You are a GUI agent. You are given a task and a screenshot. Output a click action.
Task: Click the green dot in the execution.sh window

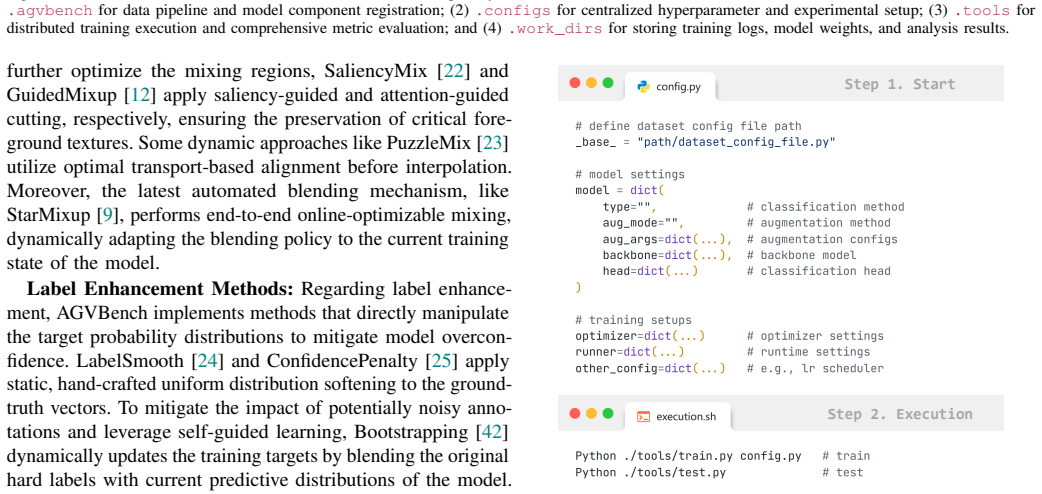point(608,414)
